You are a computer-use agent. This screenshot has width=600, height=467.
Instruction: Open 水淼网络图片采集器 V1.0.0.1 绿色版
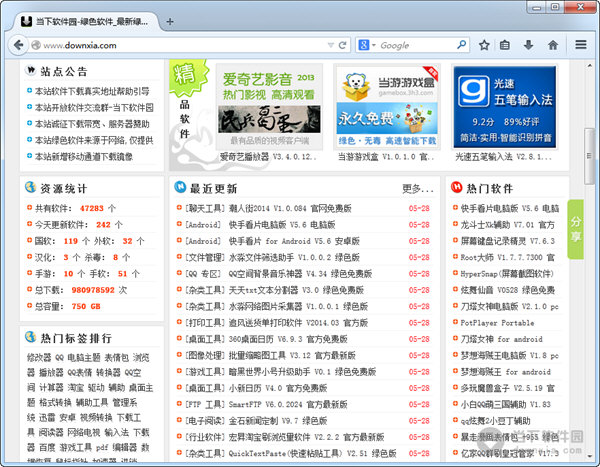click(x=298, y=306)
